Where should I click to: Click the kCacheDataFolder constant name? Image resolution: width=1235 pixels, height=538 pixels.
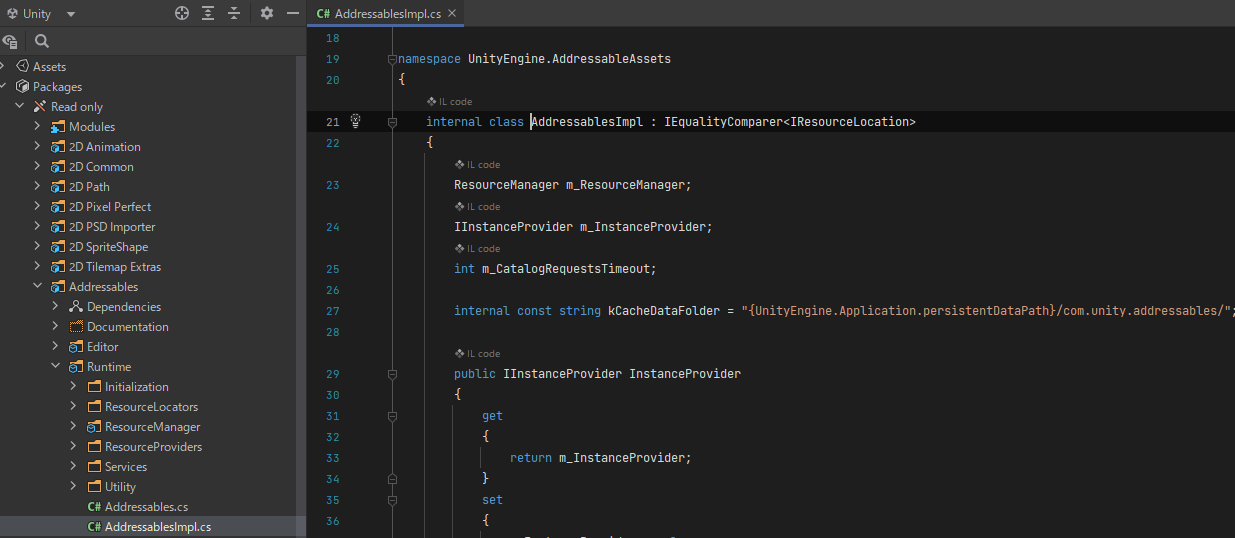coord(664,311)
